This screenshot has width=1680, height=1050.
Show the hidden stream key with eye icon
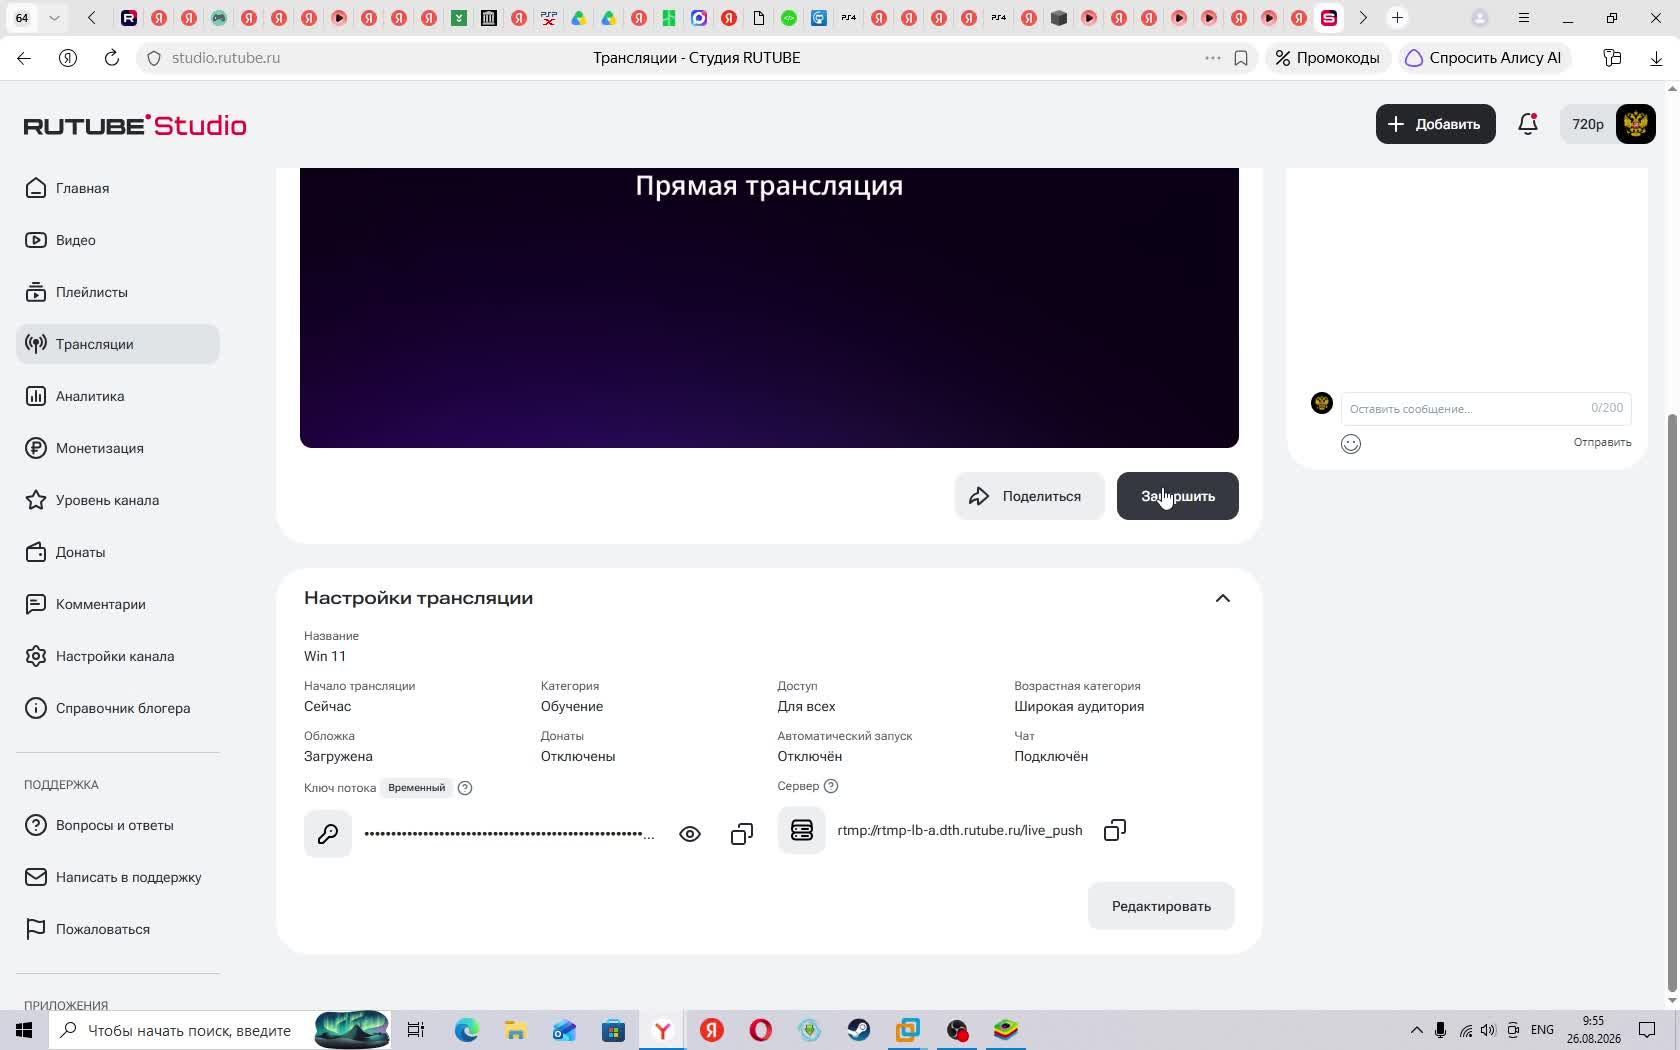click(x=690, y=834)
